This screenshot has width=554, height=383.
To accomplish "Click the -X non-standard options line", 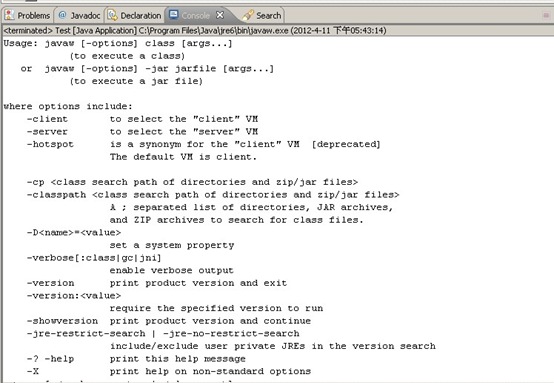I will 169,371.
